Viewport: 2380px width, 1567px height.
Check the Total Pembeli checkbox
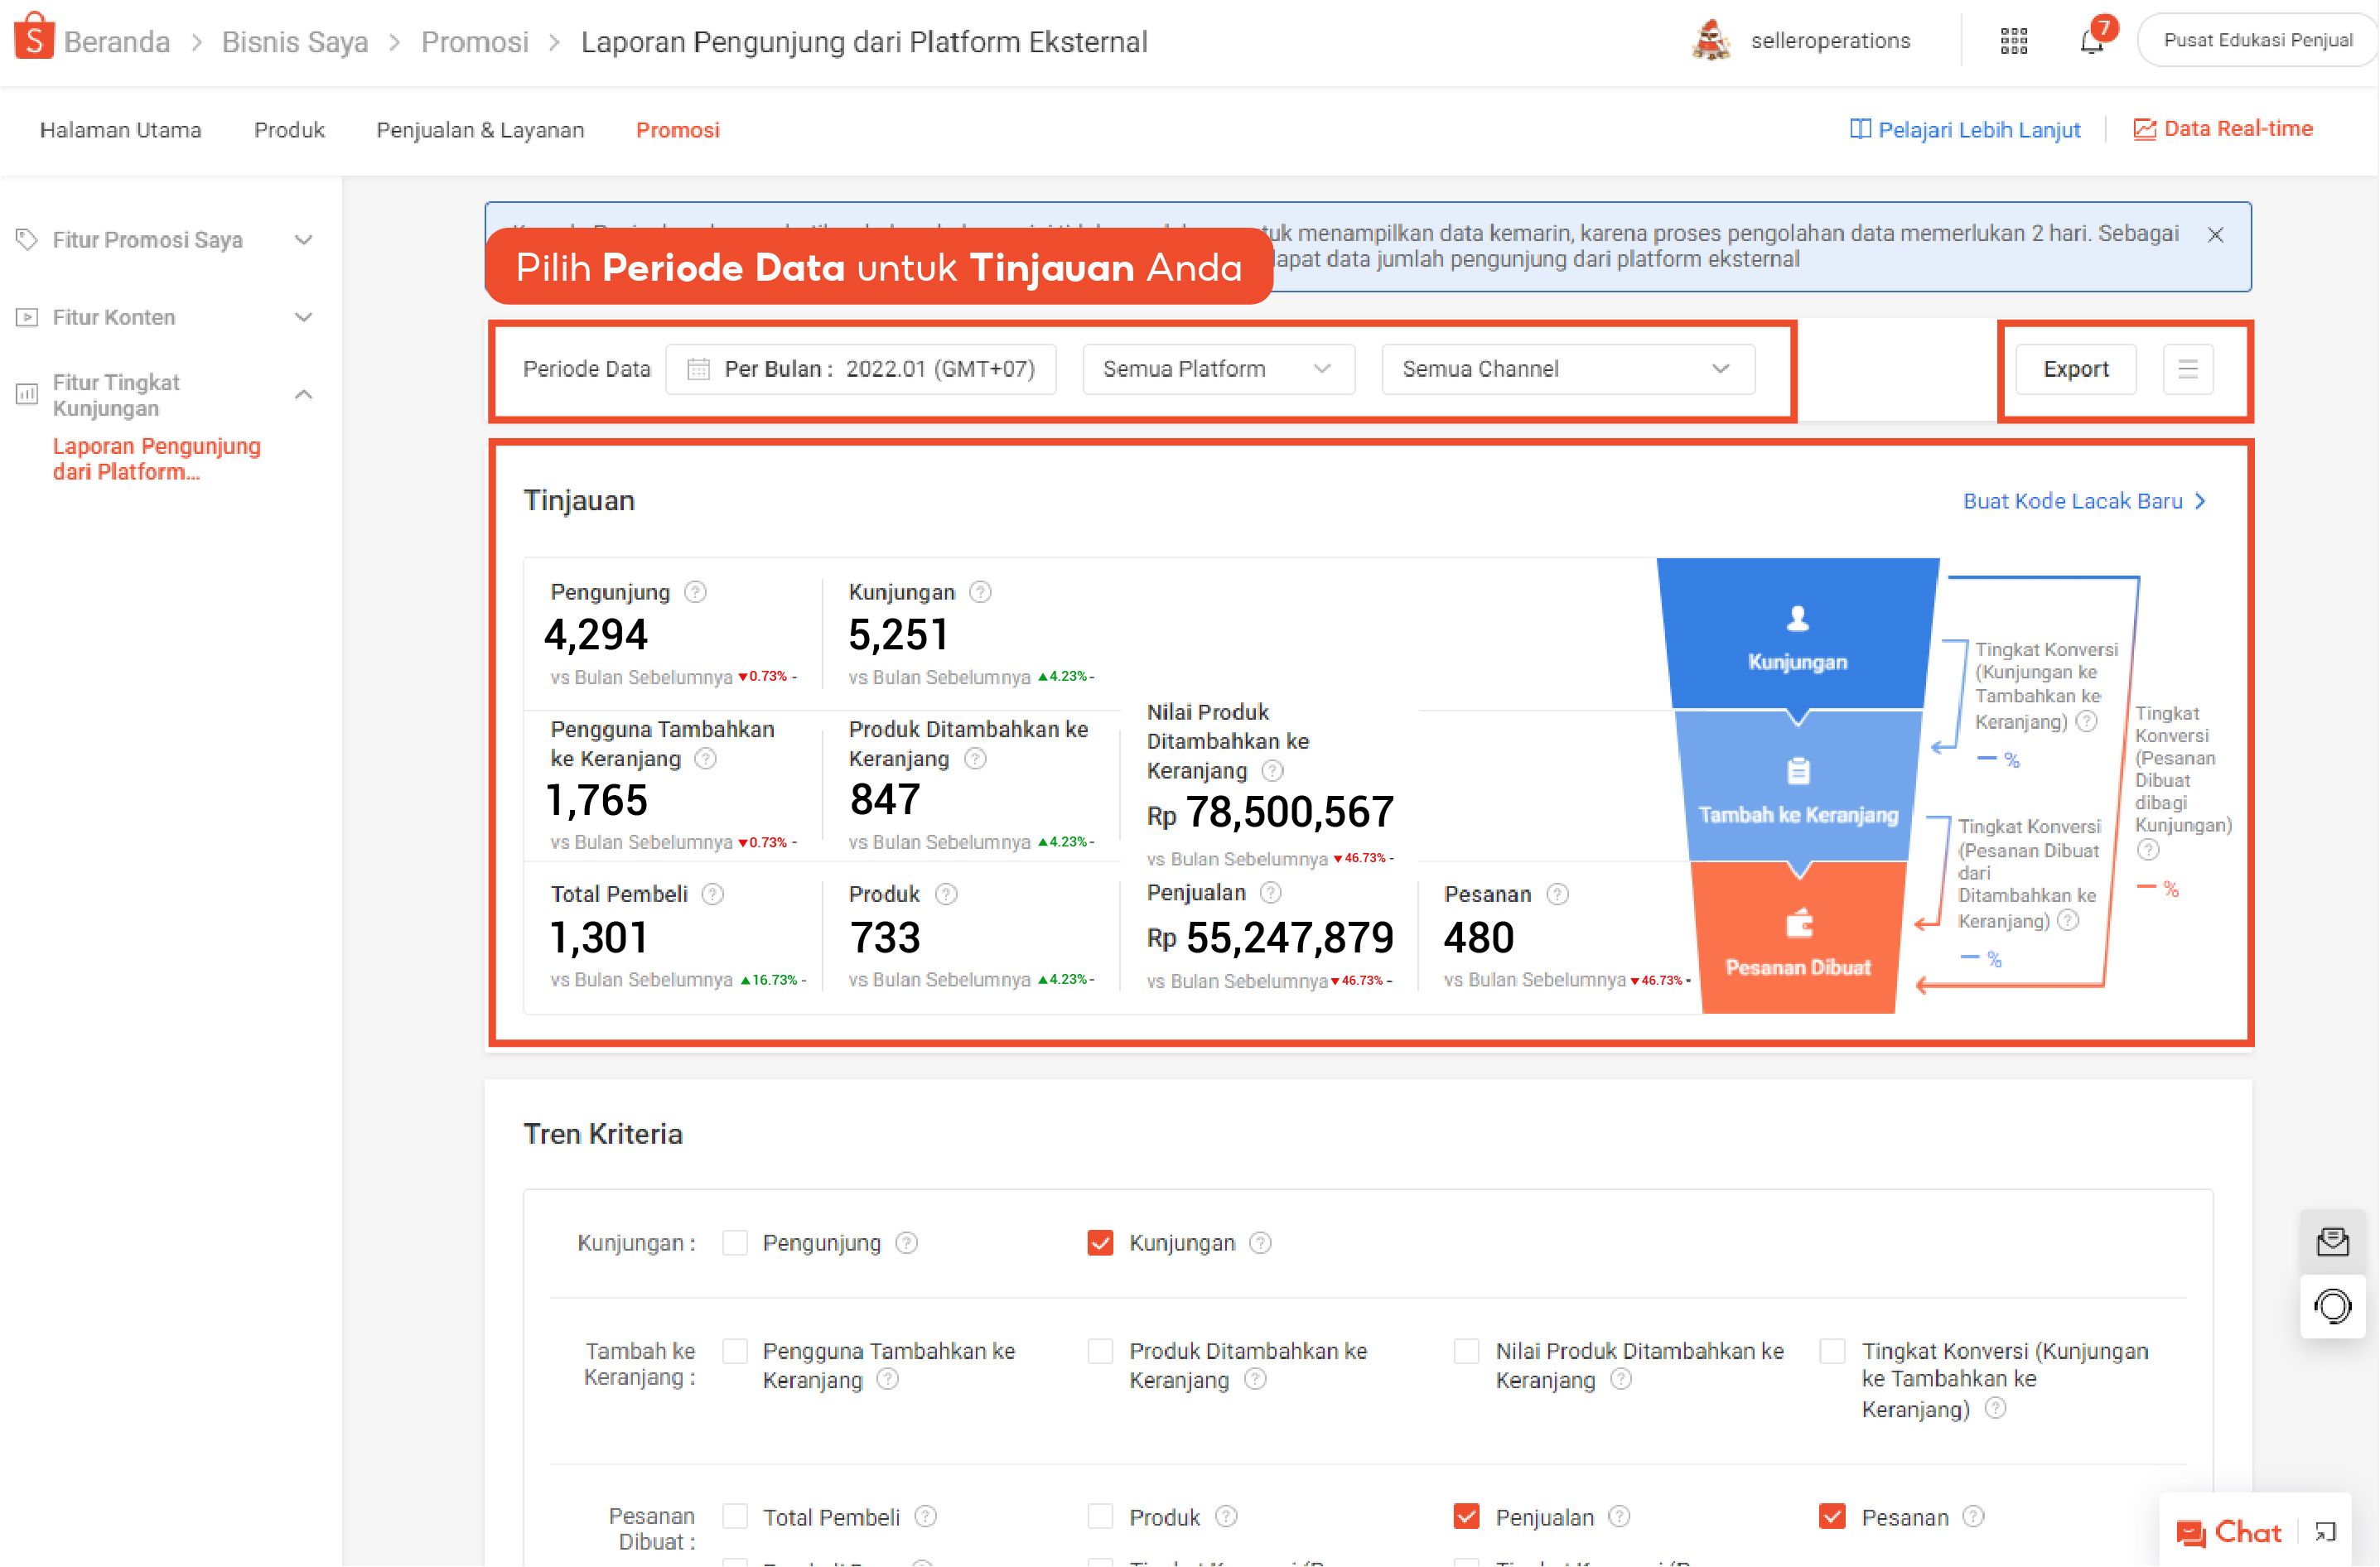[x=735, y=1516]
